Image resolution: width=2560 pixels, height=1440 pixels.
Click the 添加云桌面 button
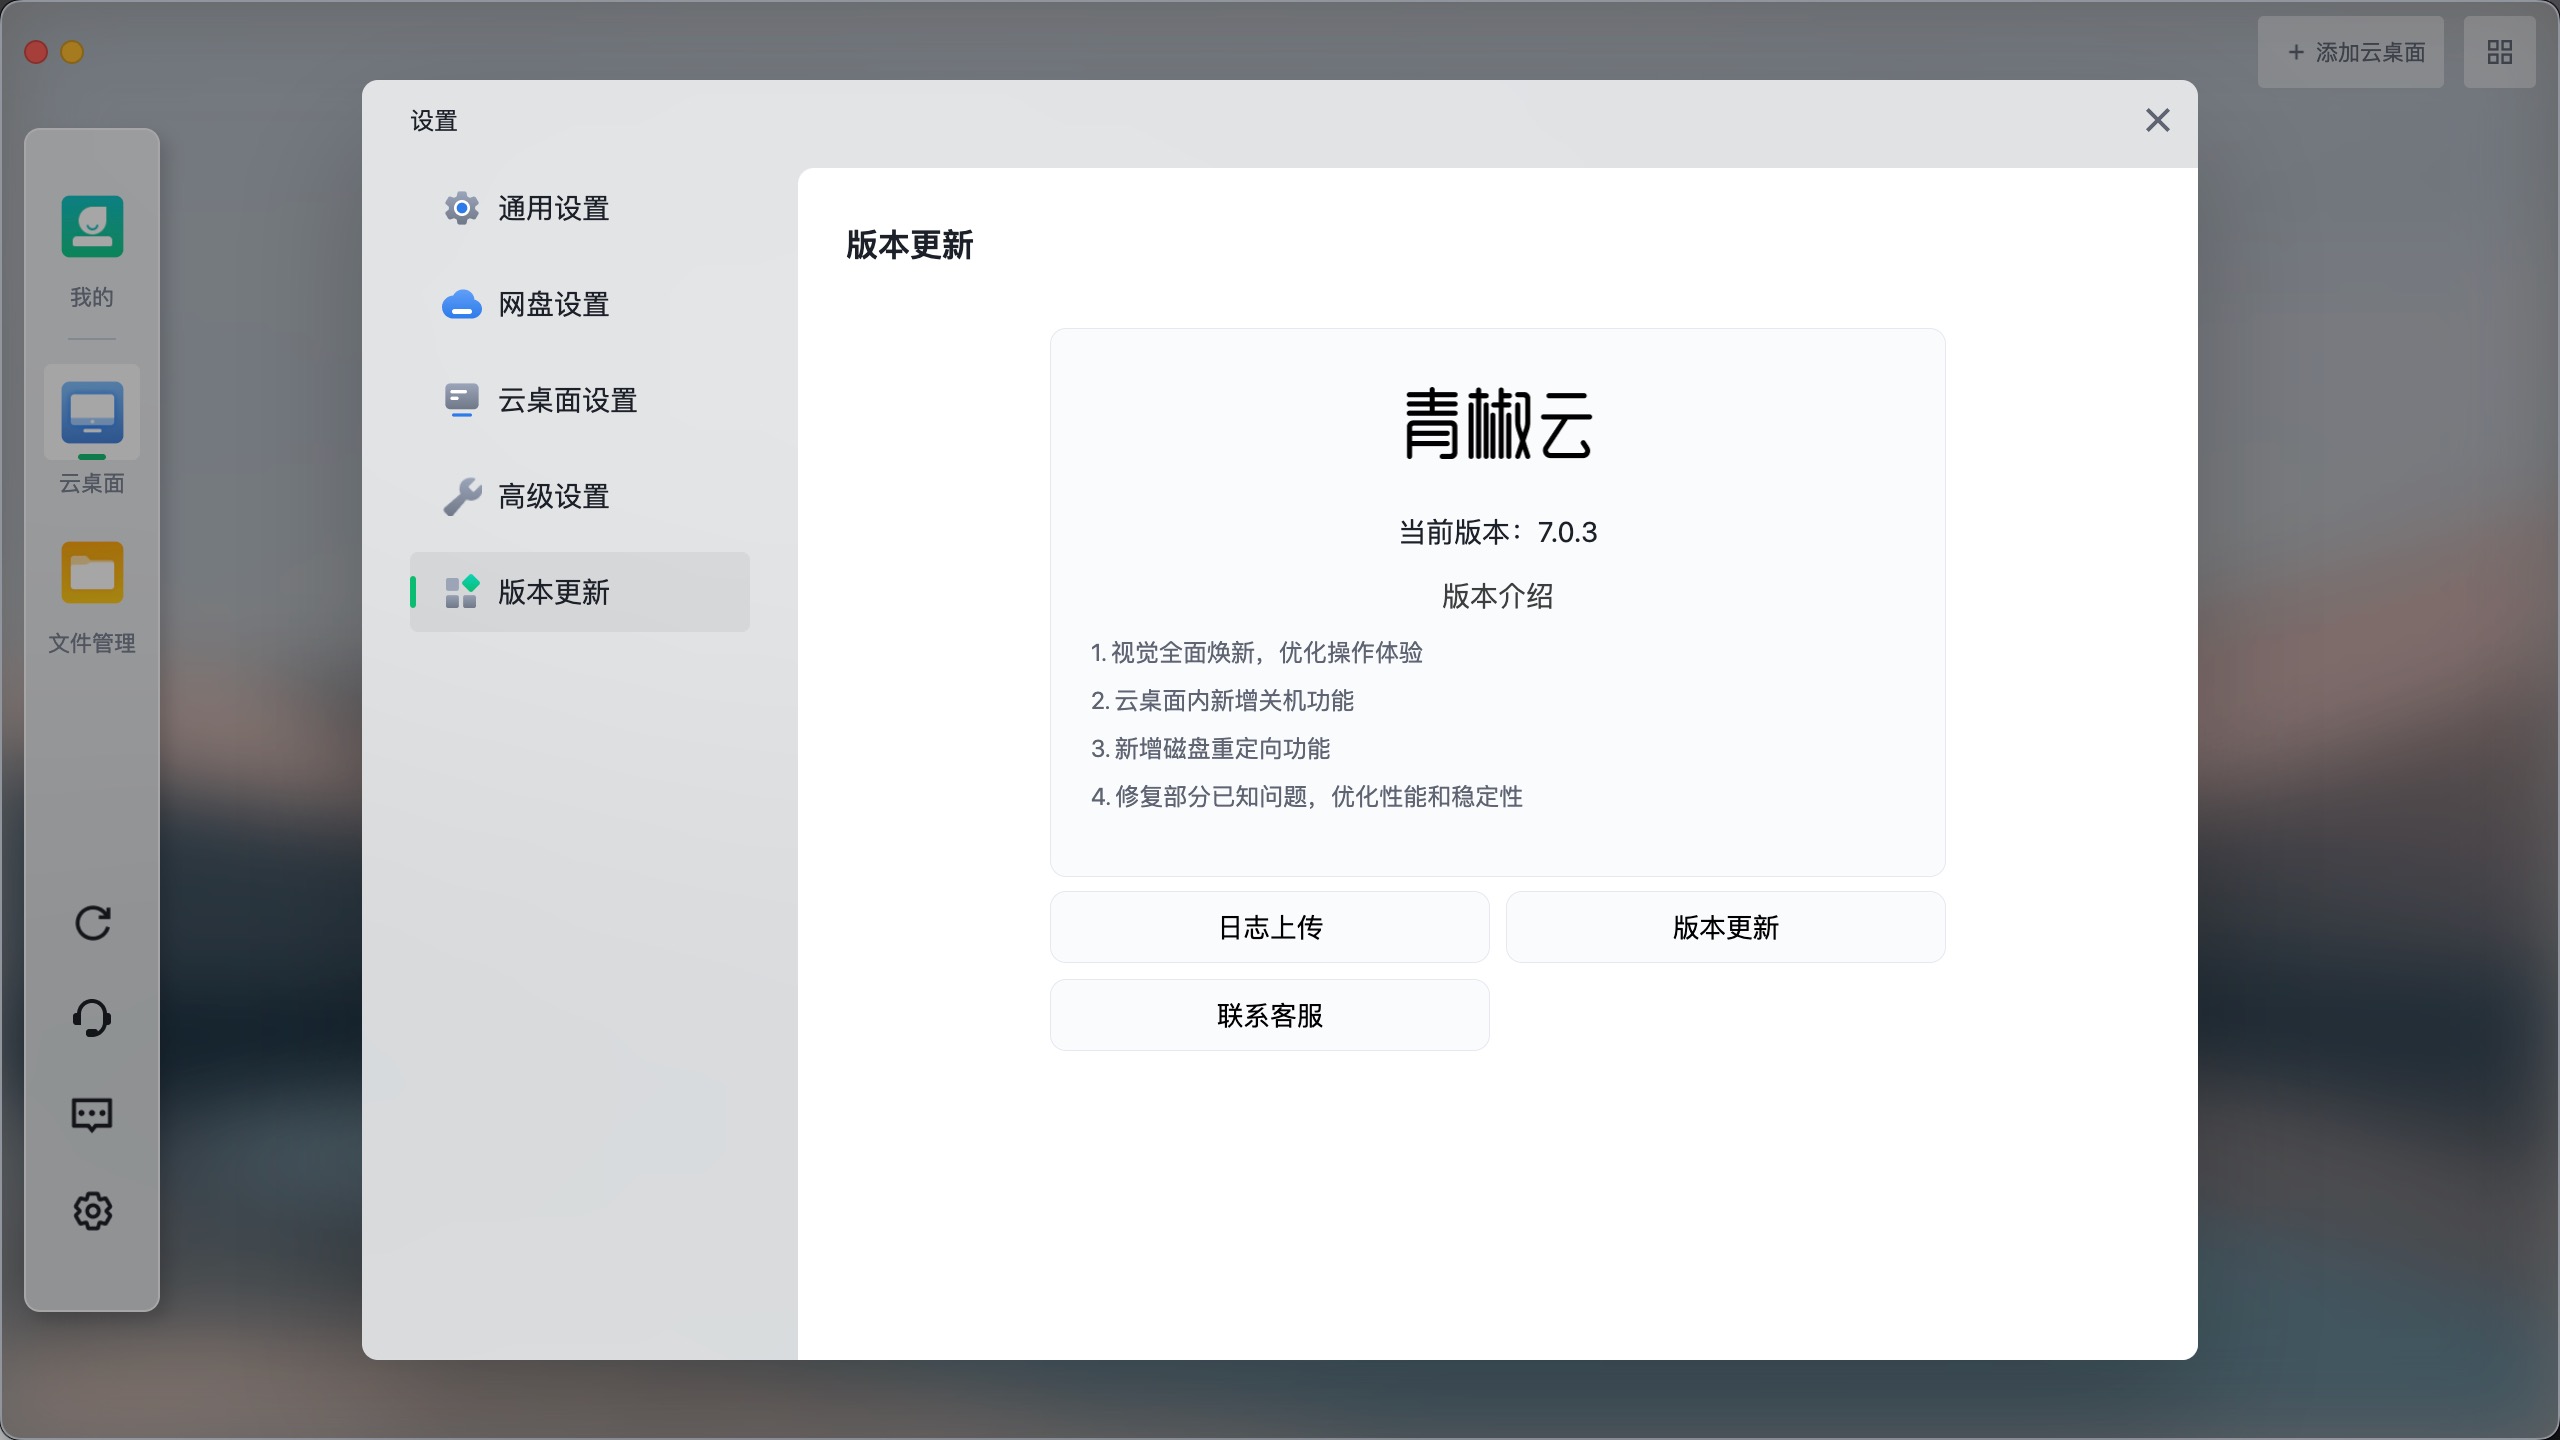click(x=2351, y=52)
